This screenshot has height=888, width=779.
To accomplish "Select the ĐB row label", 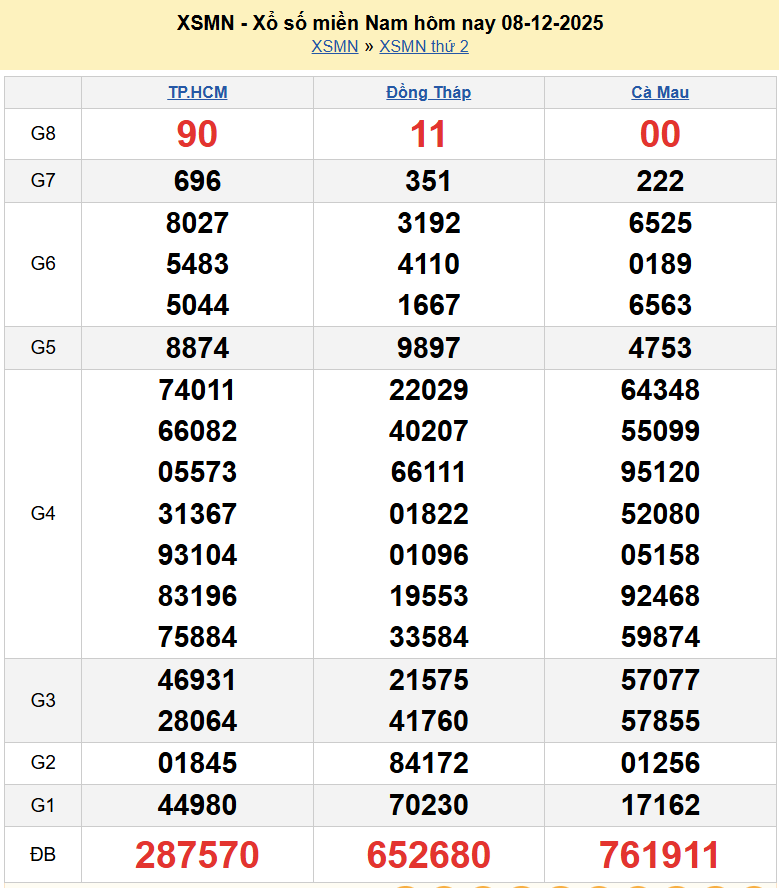I will [43, 855].
